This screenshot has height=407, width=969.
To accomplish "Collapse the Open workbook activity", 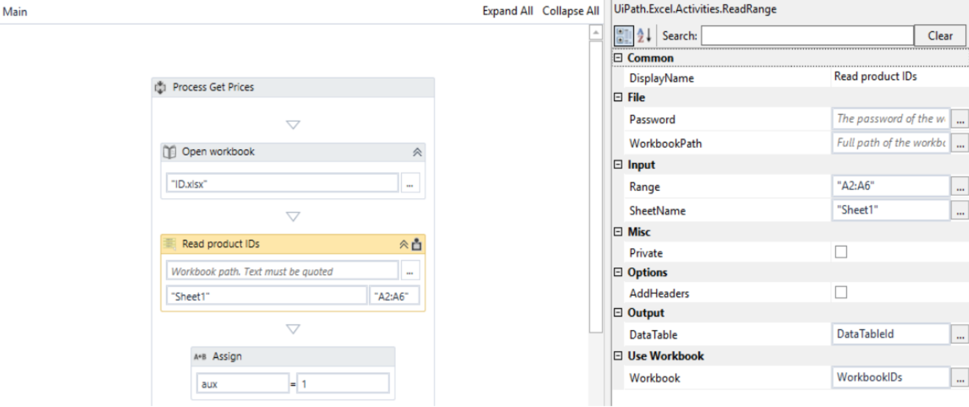I will [417, 152].
